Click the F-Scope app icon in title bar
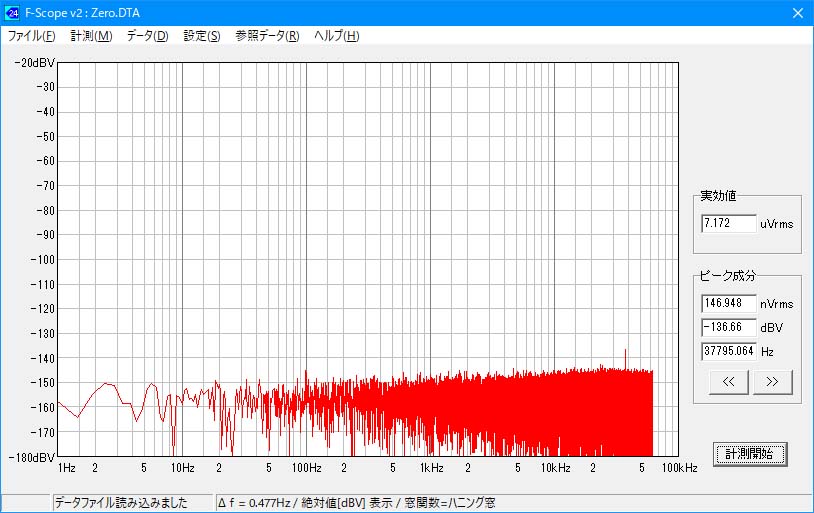 click(12, 13)
